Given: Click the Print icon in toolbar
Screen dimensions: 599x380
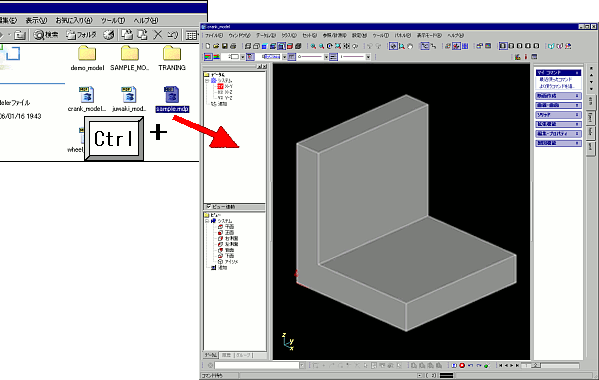Looking at the screenshot, I should pos(233,46).
